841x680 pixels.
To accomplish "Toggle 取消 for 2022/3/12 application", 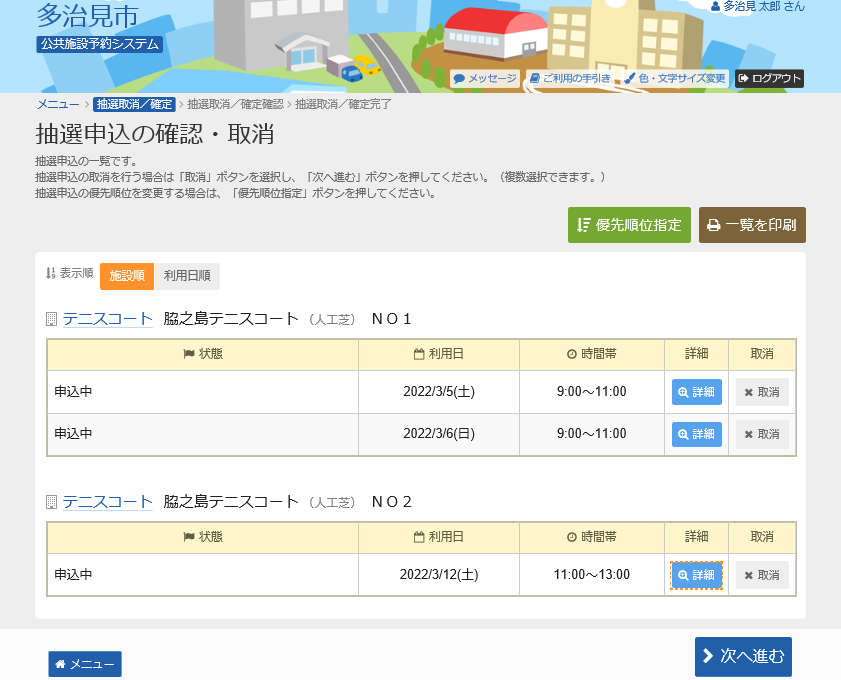I will click(x=762, y=575).
